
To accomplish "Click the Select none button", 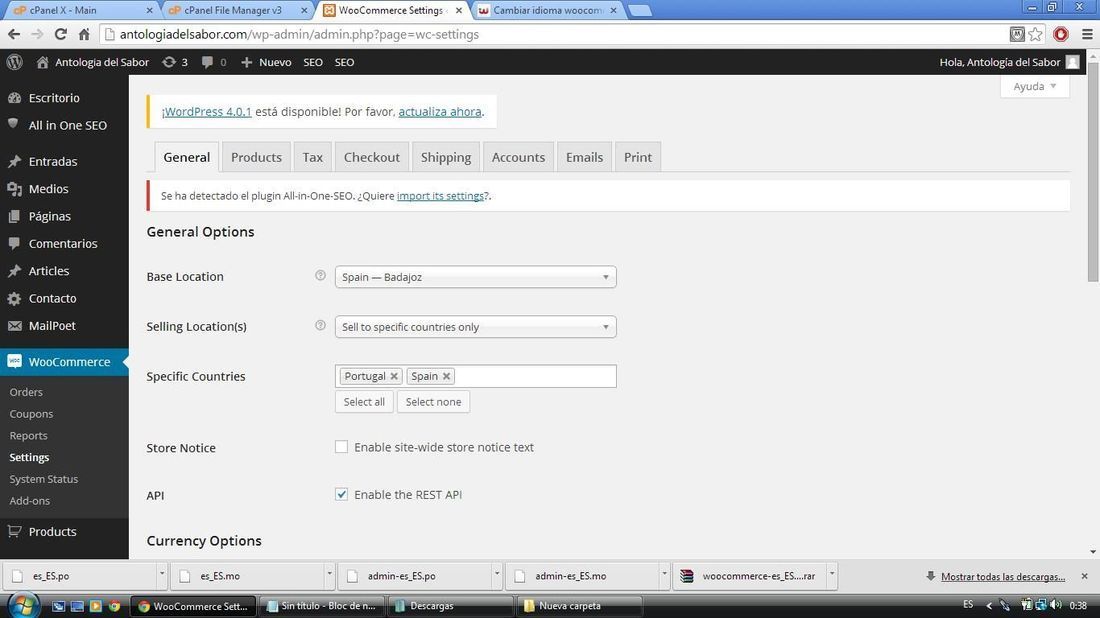I will pyautogui.click(x=434, y=402).
